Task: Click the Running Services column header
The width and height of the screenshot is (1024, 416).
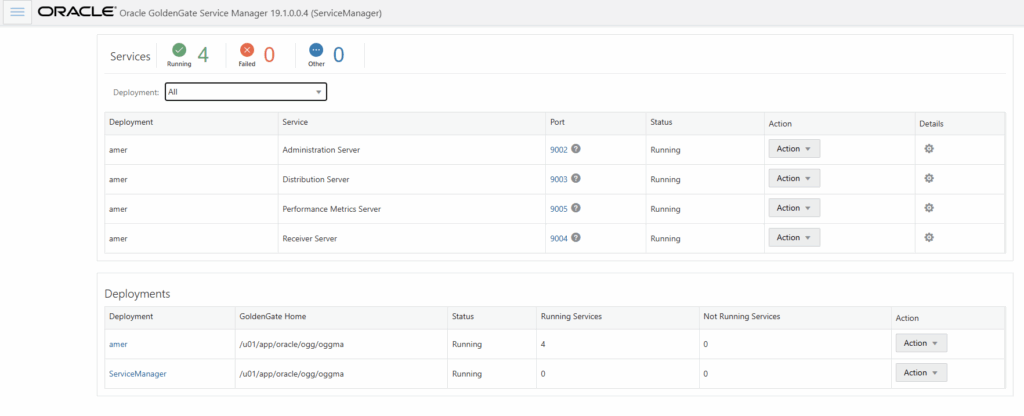Action: pos(571,316)
